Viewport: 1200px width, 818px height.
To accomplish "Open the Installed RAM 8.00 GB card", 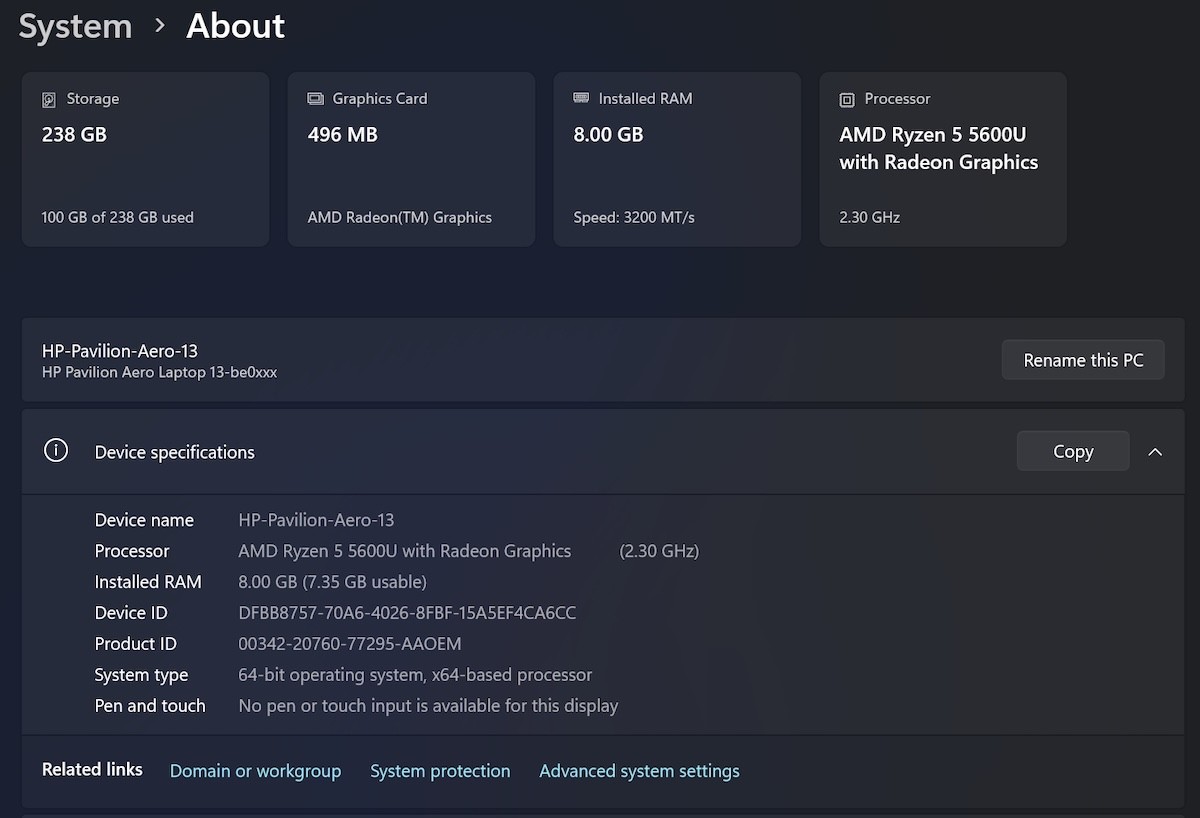I will 677,159.
